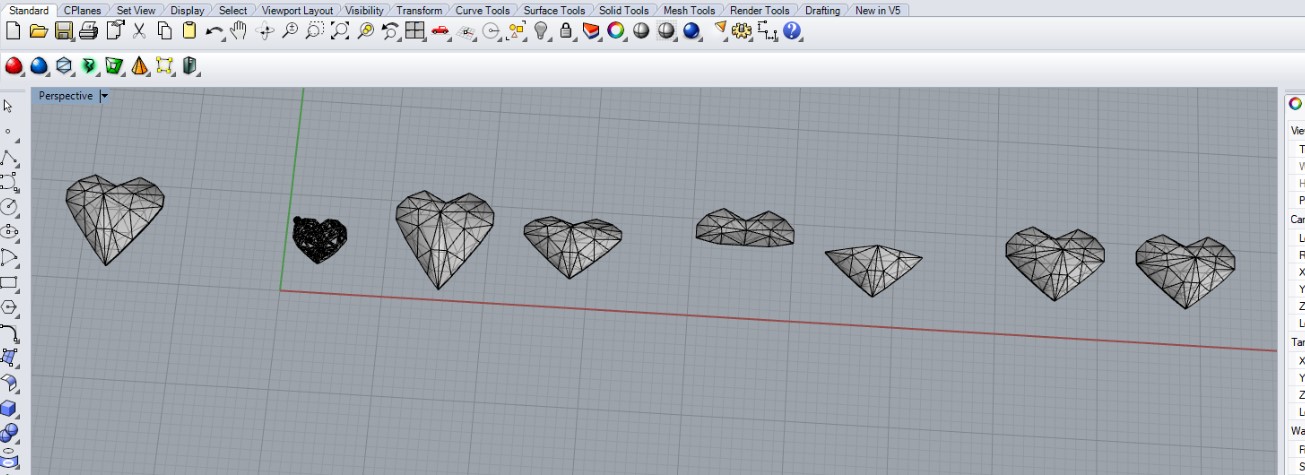The image size is (1305, 475).
Task: Open a file with the folder icon
Action: [39, 31]
